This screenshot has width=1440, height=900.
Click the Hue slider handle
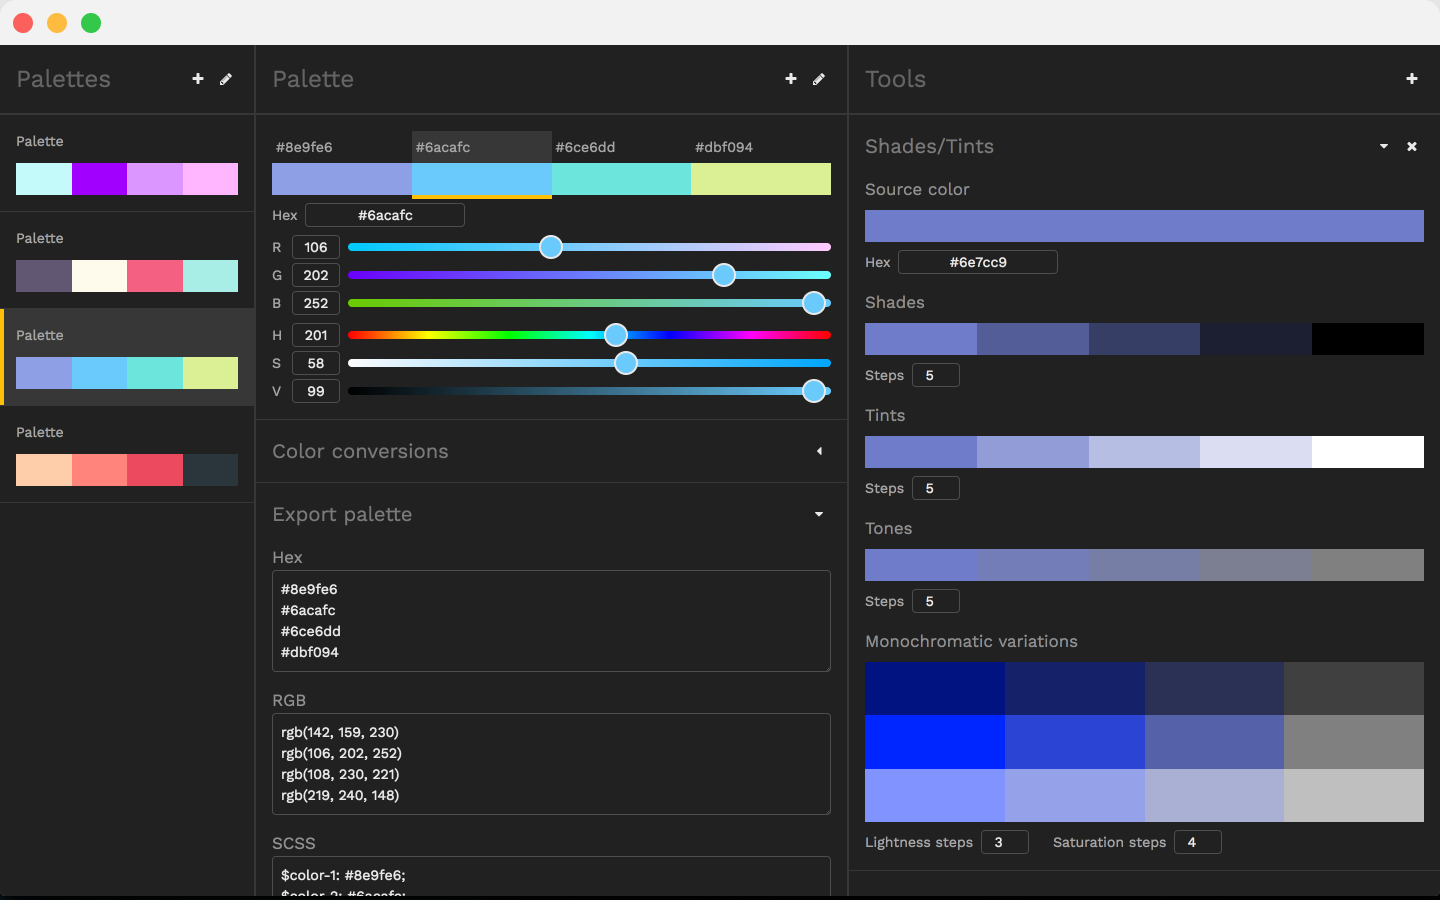click(x=616, y=335)
